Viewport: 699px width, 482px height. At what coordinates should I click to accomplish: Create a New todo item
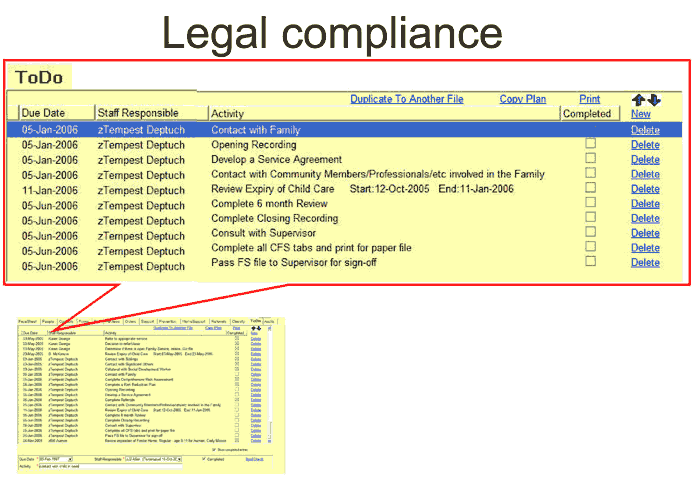tap(641, 114)
